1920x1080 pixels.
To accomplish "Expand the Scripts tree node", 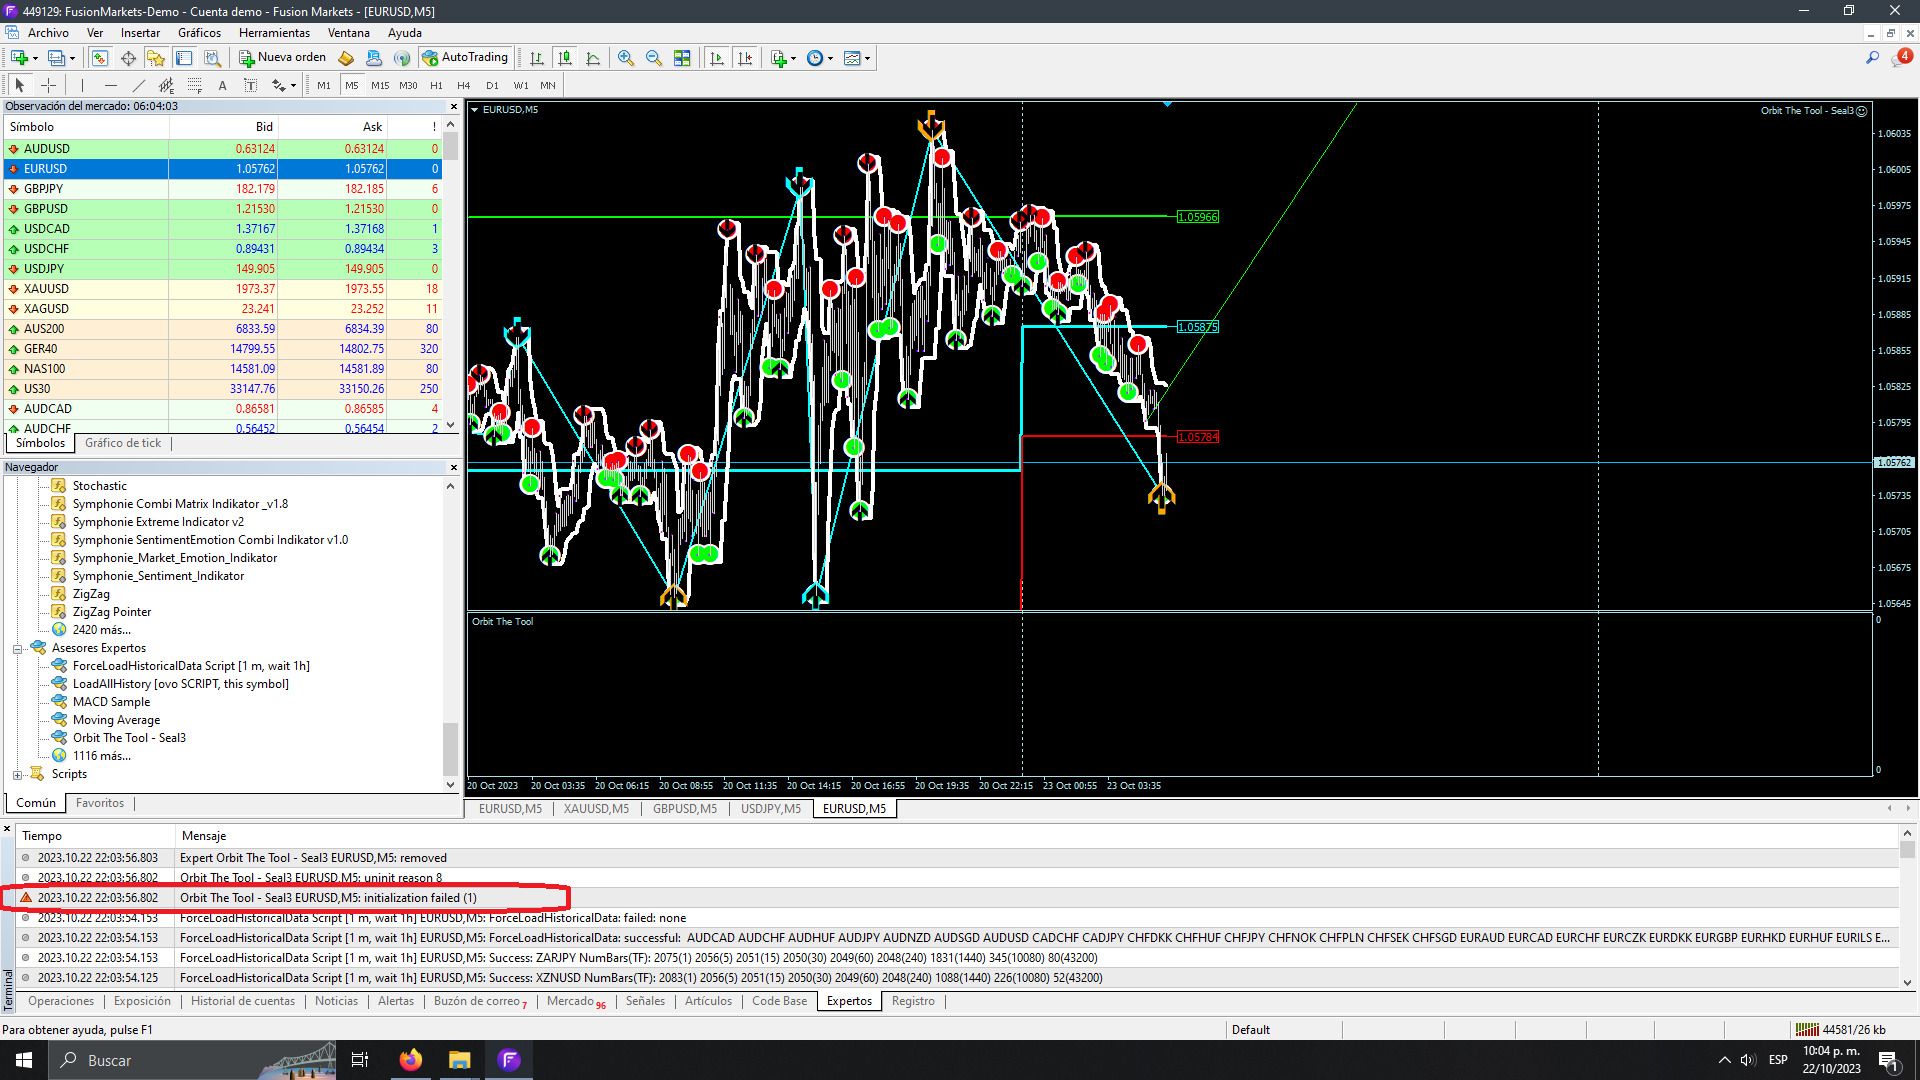I will pyautogui.click(x=17, y=775).
